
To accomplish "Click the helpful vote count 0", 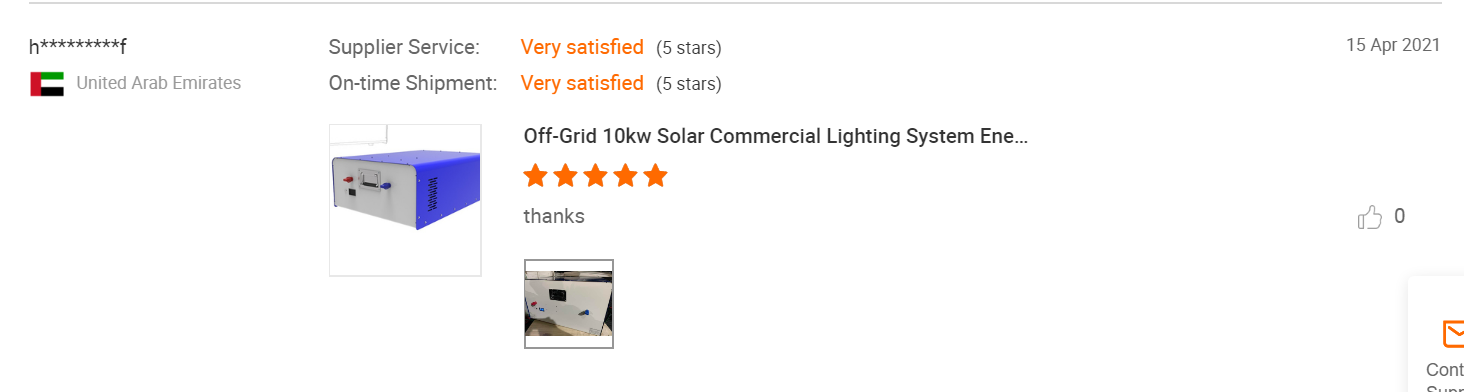I will point(1399,216).
